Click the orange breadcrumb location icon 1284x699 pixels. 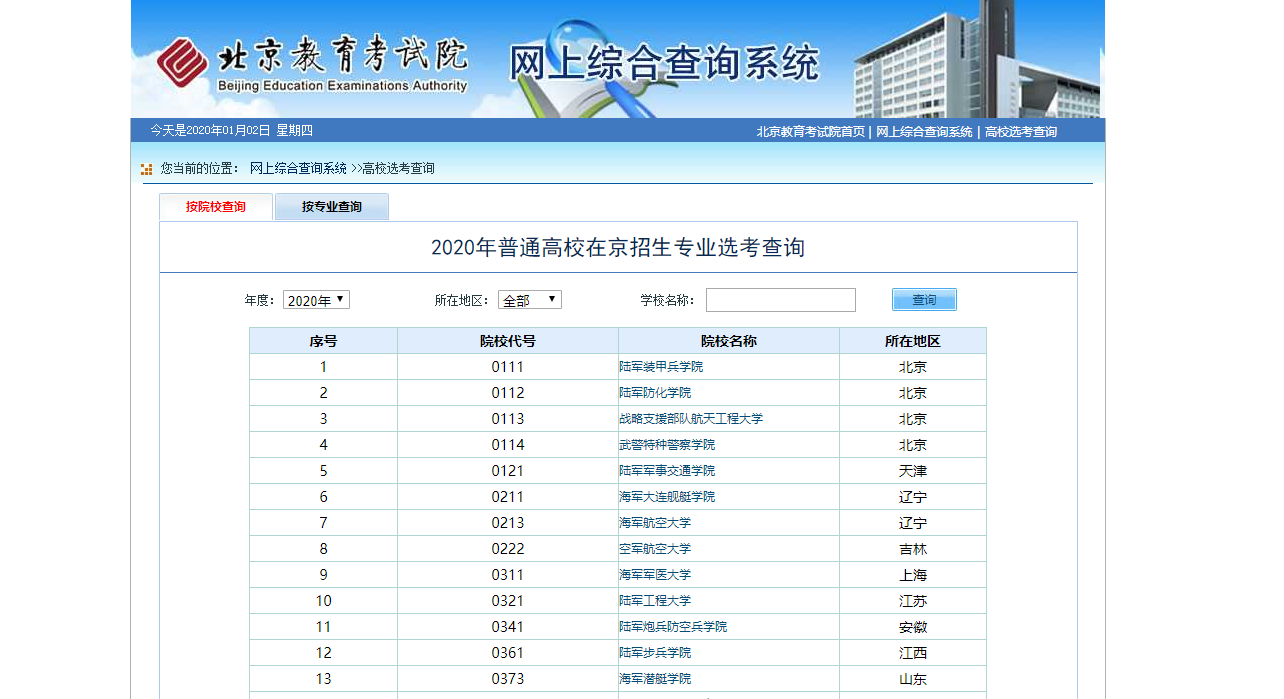click(146, 169)
